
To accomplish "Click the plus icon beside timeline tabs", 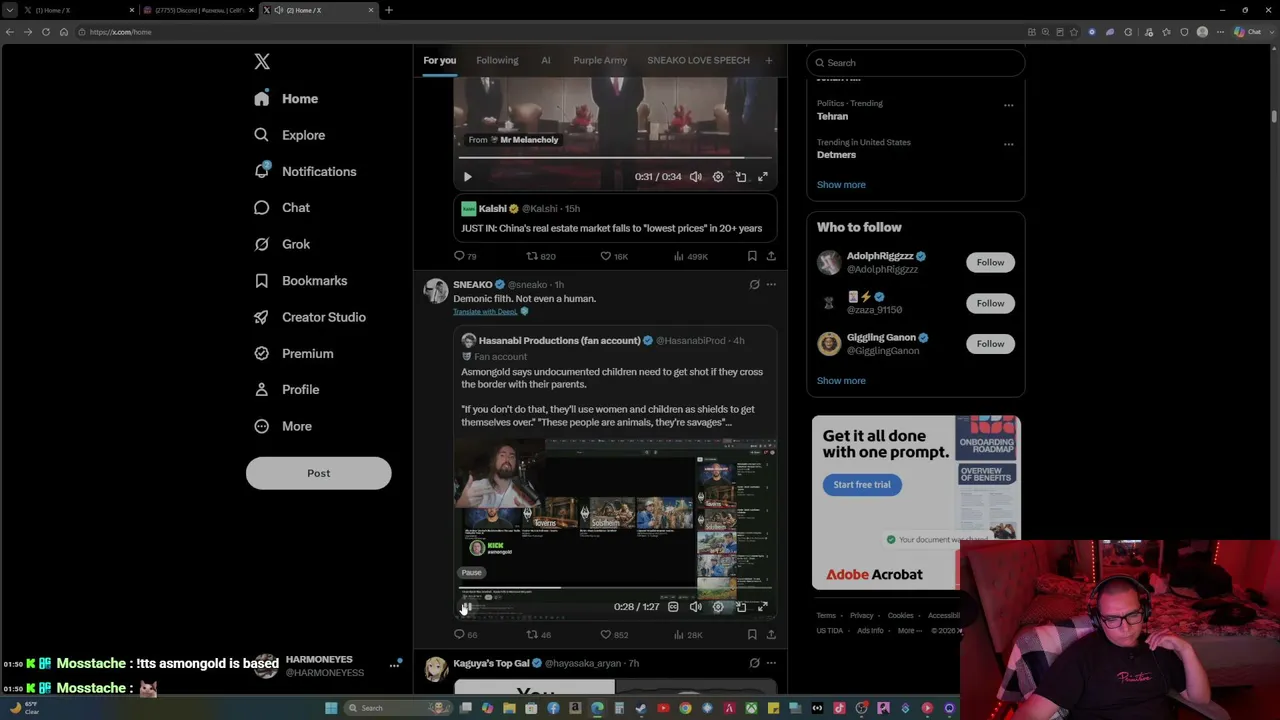I will pyautogui.click(x=769, y=60).
